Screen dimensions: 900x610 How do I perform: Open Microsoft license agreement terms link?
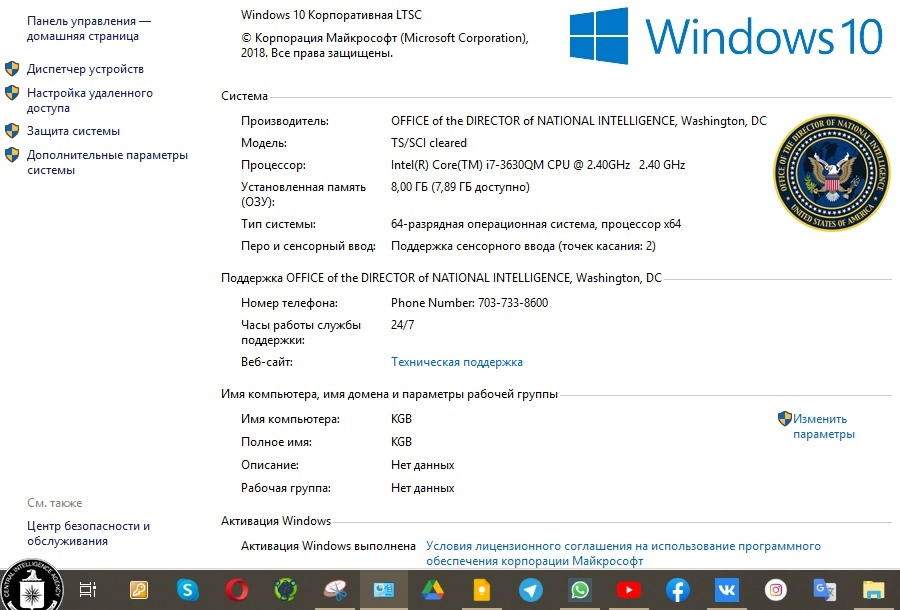click(623, 553)
